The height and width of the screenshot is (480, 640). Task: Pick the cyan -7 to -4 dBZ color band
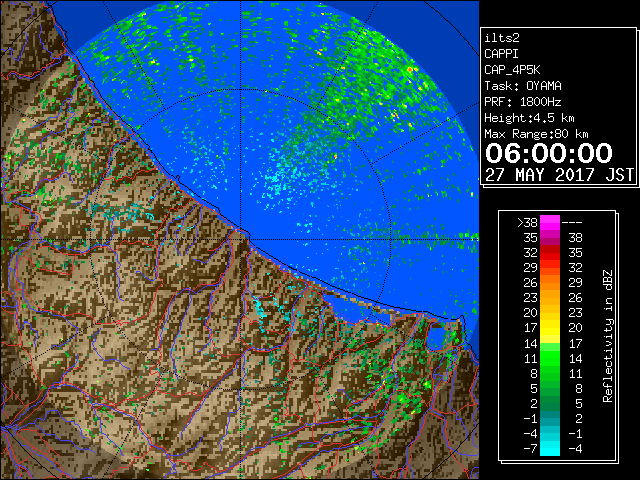(x=550, y=448)
